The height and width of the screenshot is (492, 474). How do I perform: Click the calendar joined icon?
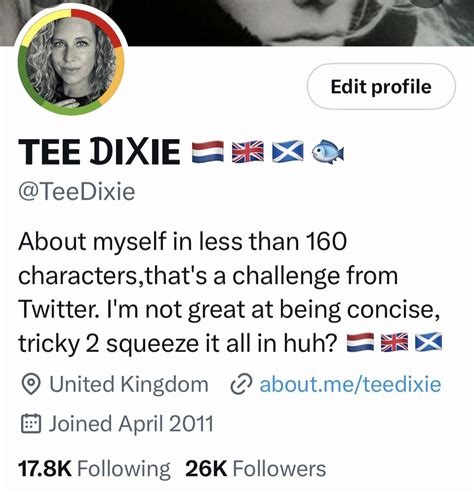point(31,424)
